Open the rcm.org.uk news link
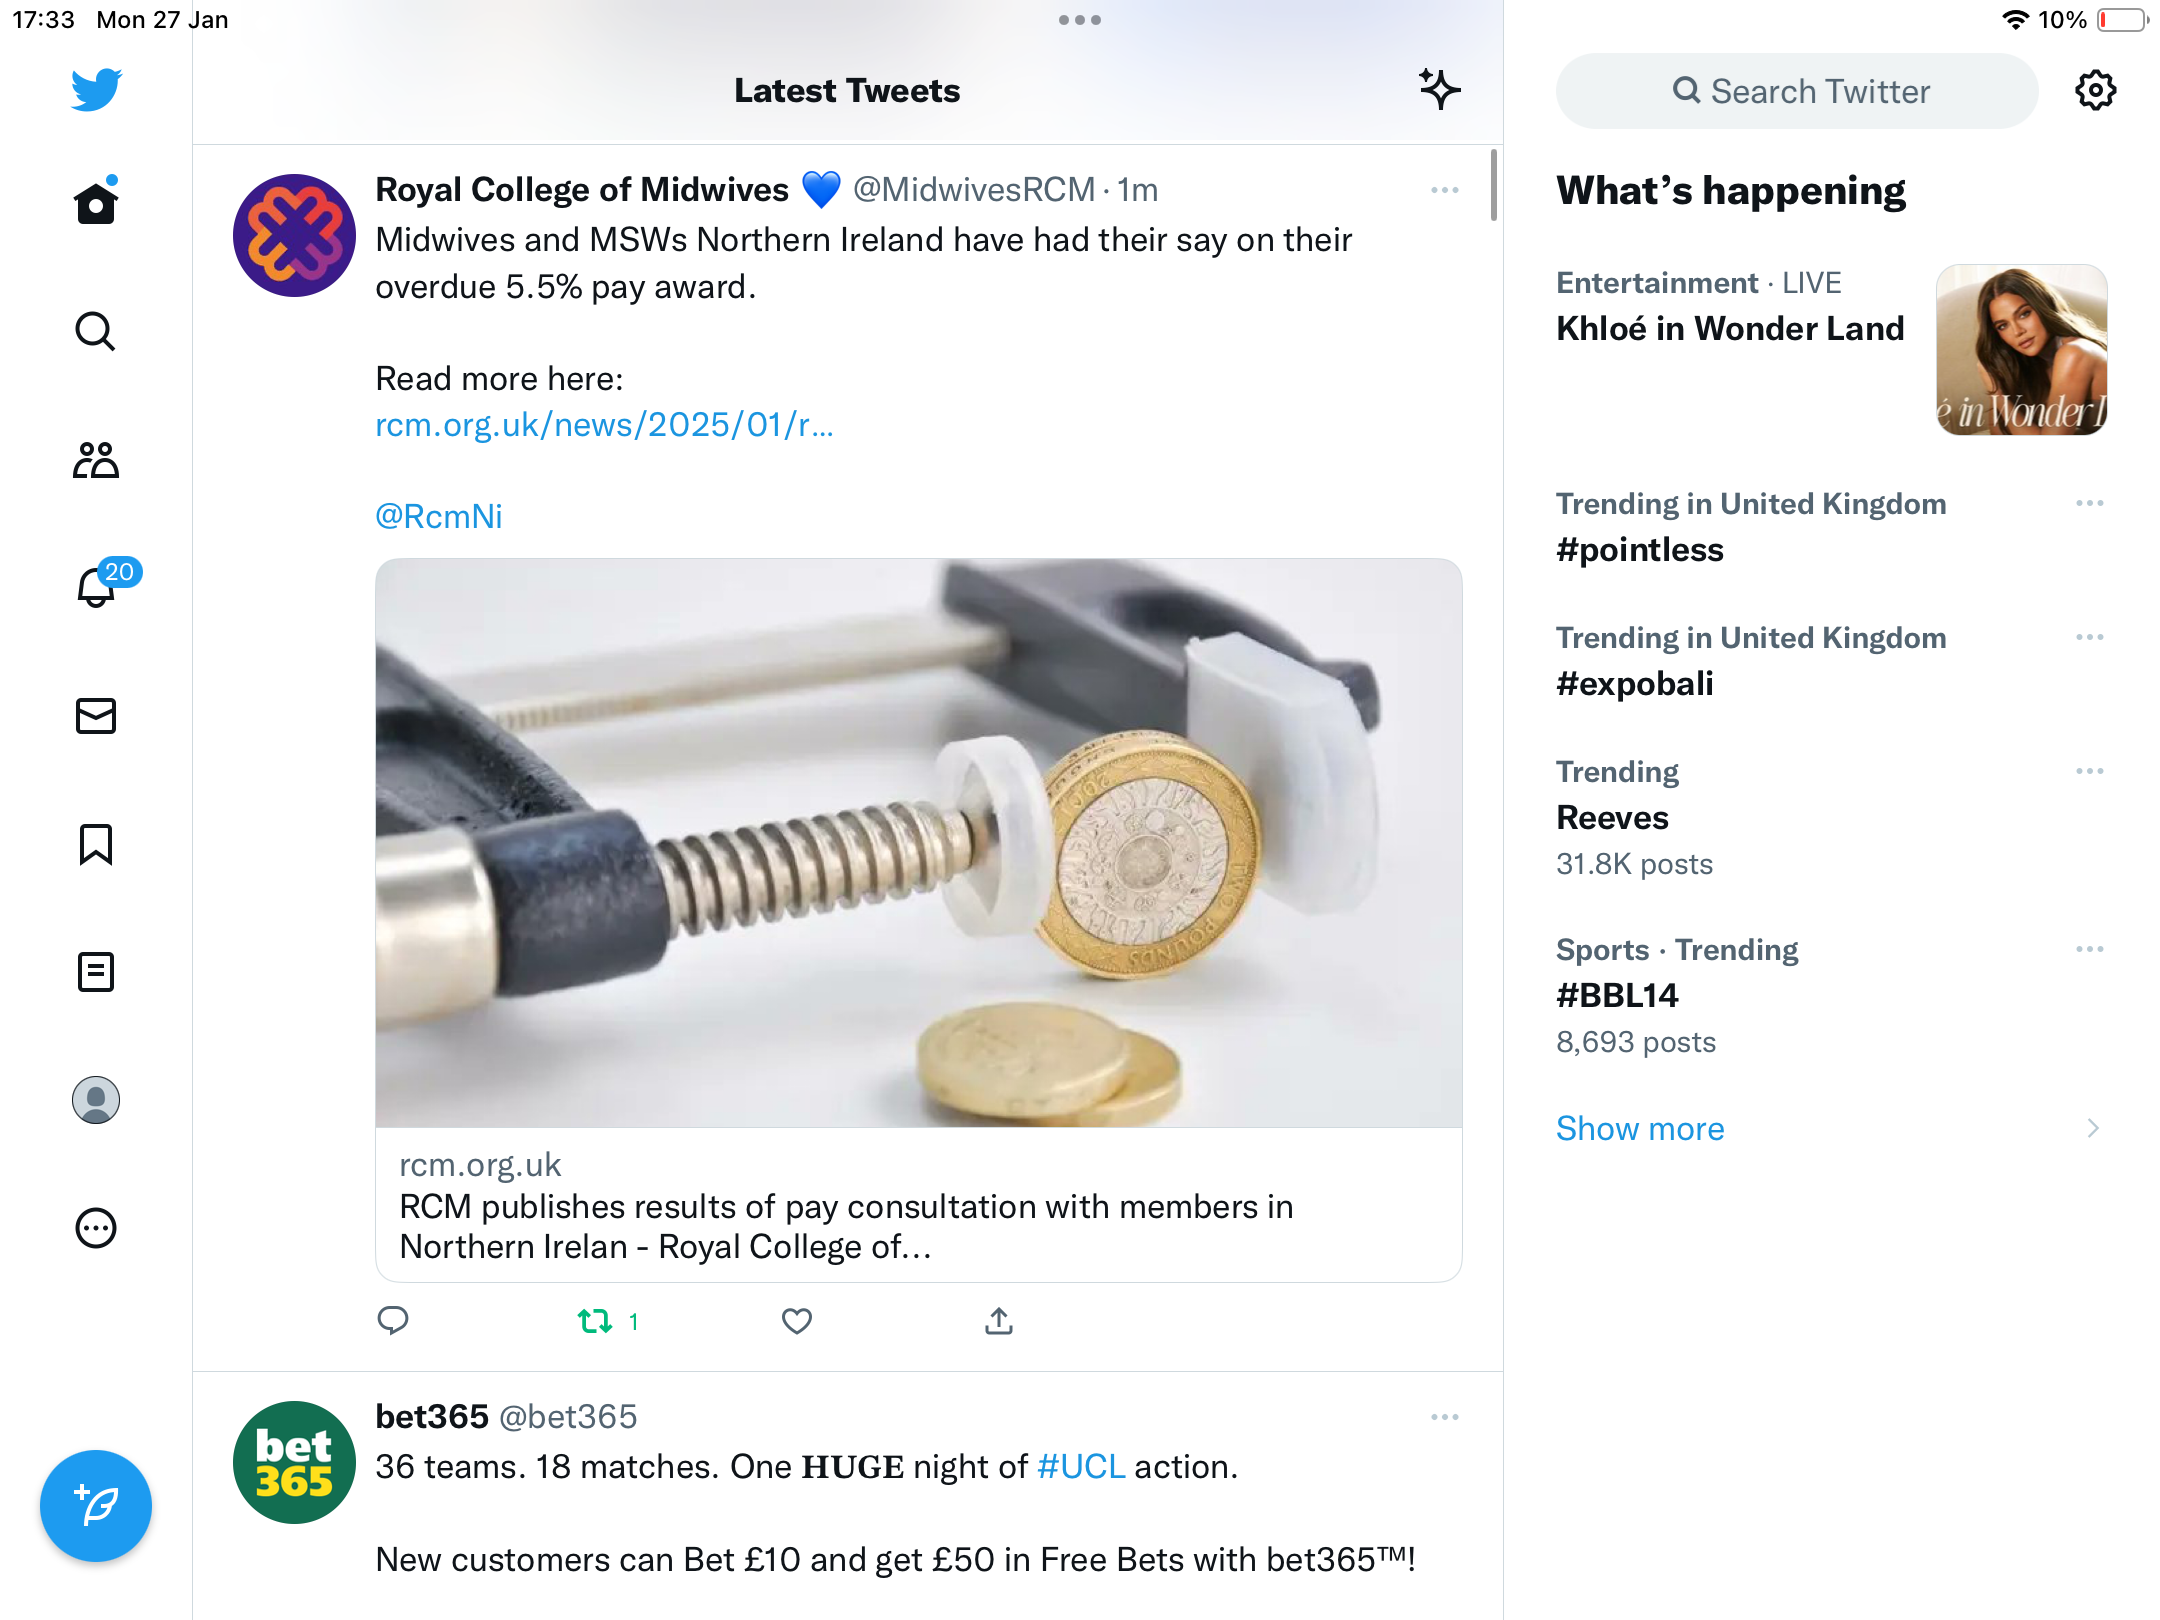Screen dimensions: 2160x1620 pos(604,424)
